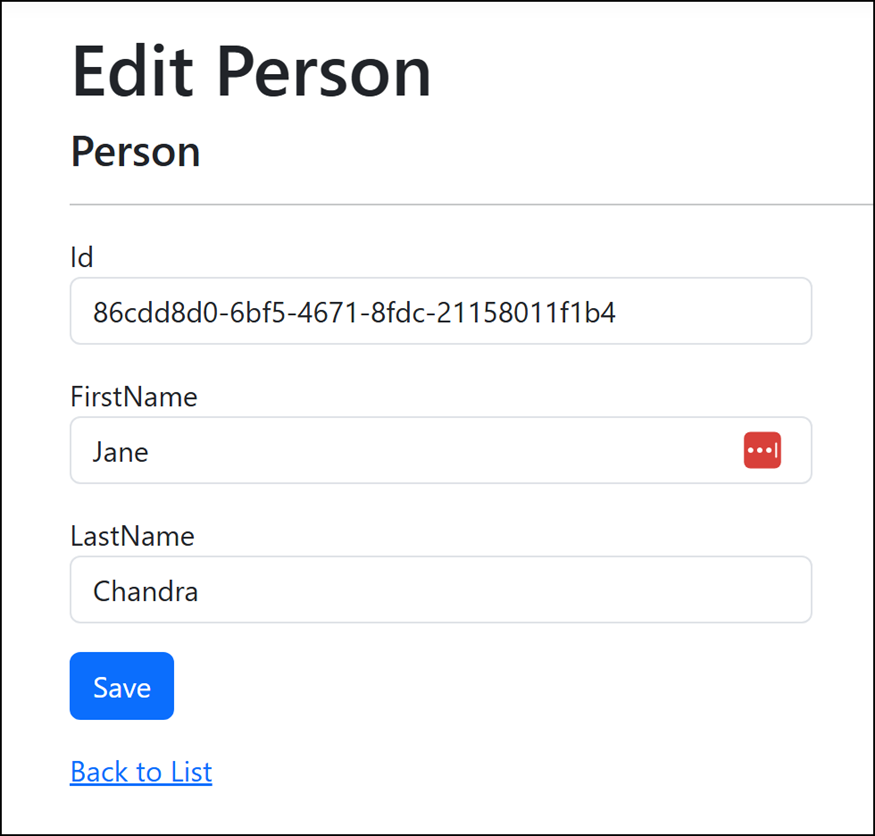Click the horizontal divider below Person heading
This screenshot has width=875, height=836.
pos(472,205)
